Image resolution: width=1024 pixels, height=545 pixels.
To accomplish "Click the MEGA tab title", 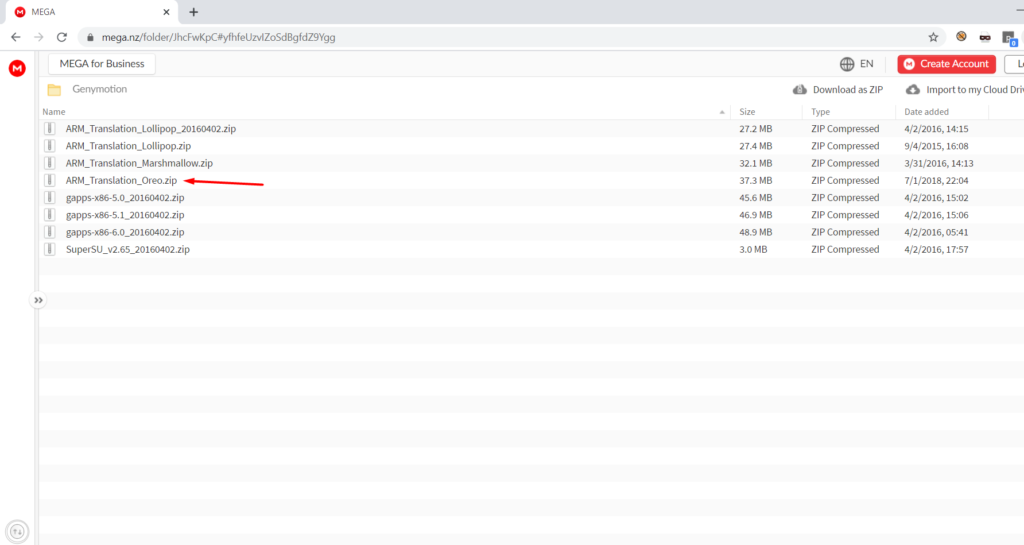I will tap(43, 12).
